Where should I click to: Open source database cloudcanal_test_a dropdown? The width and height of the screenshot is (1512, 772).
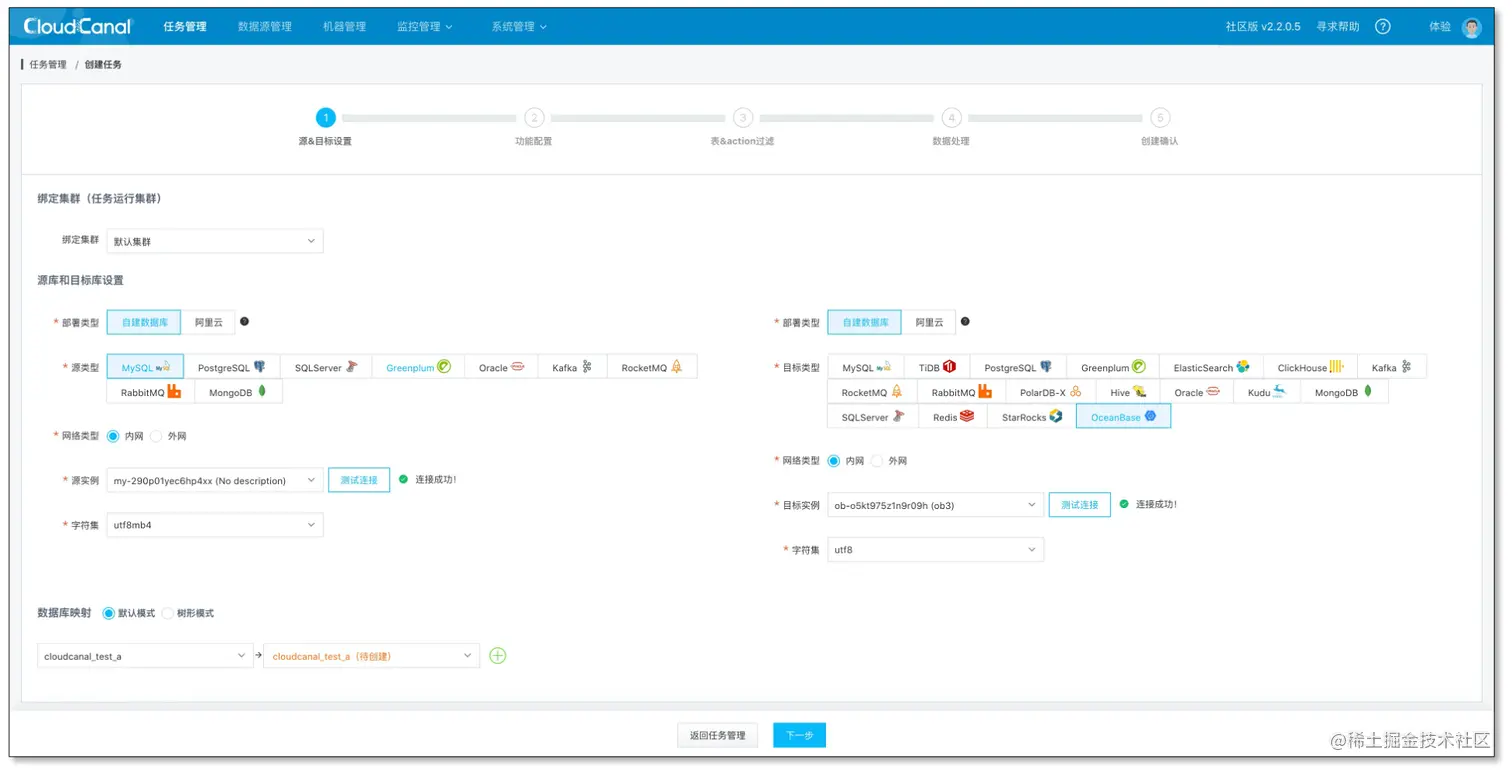[145, 656]
